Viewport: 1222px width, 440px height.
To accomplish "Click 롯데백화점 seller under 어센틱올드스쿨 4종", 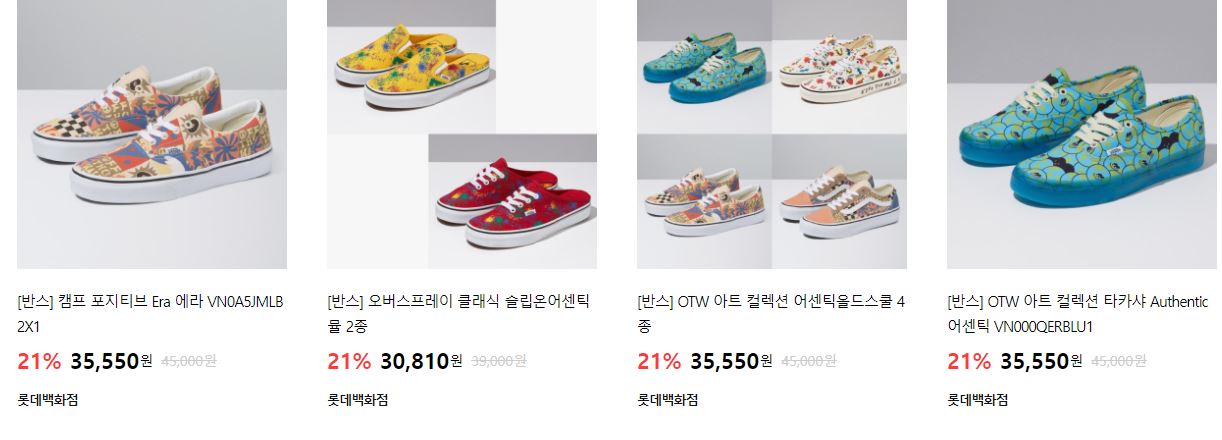I will point(668,400).
